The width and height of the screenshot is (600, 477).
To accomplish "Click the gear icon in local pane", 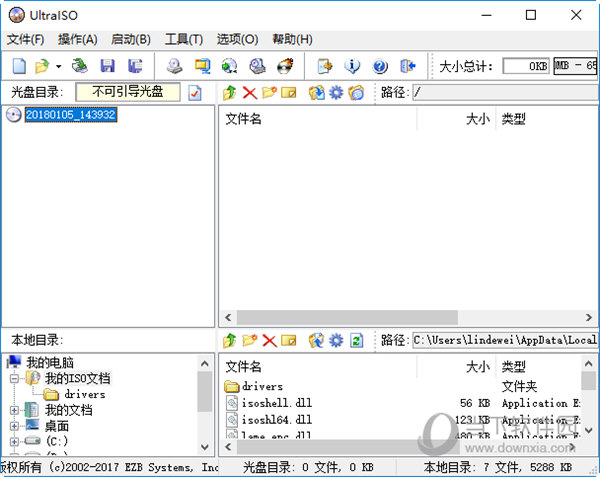I will pyautogui.click(x=336, y=340).
